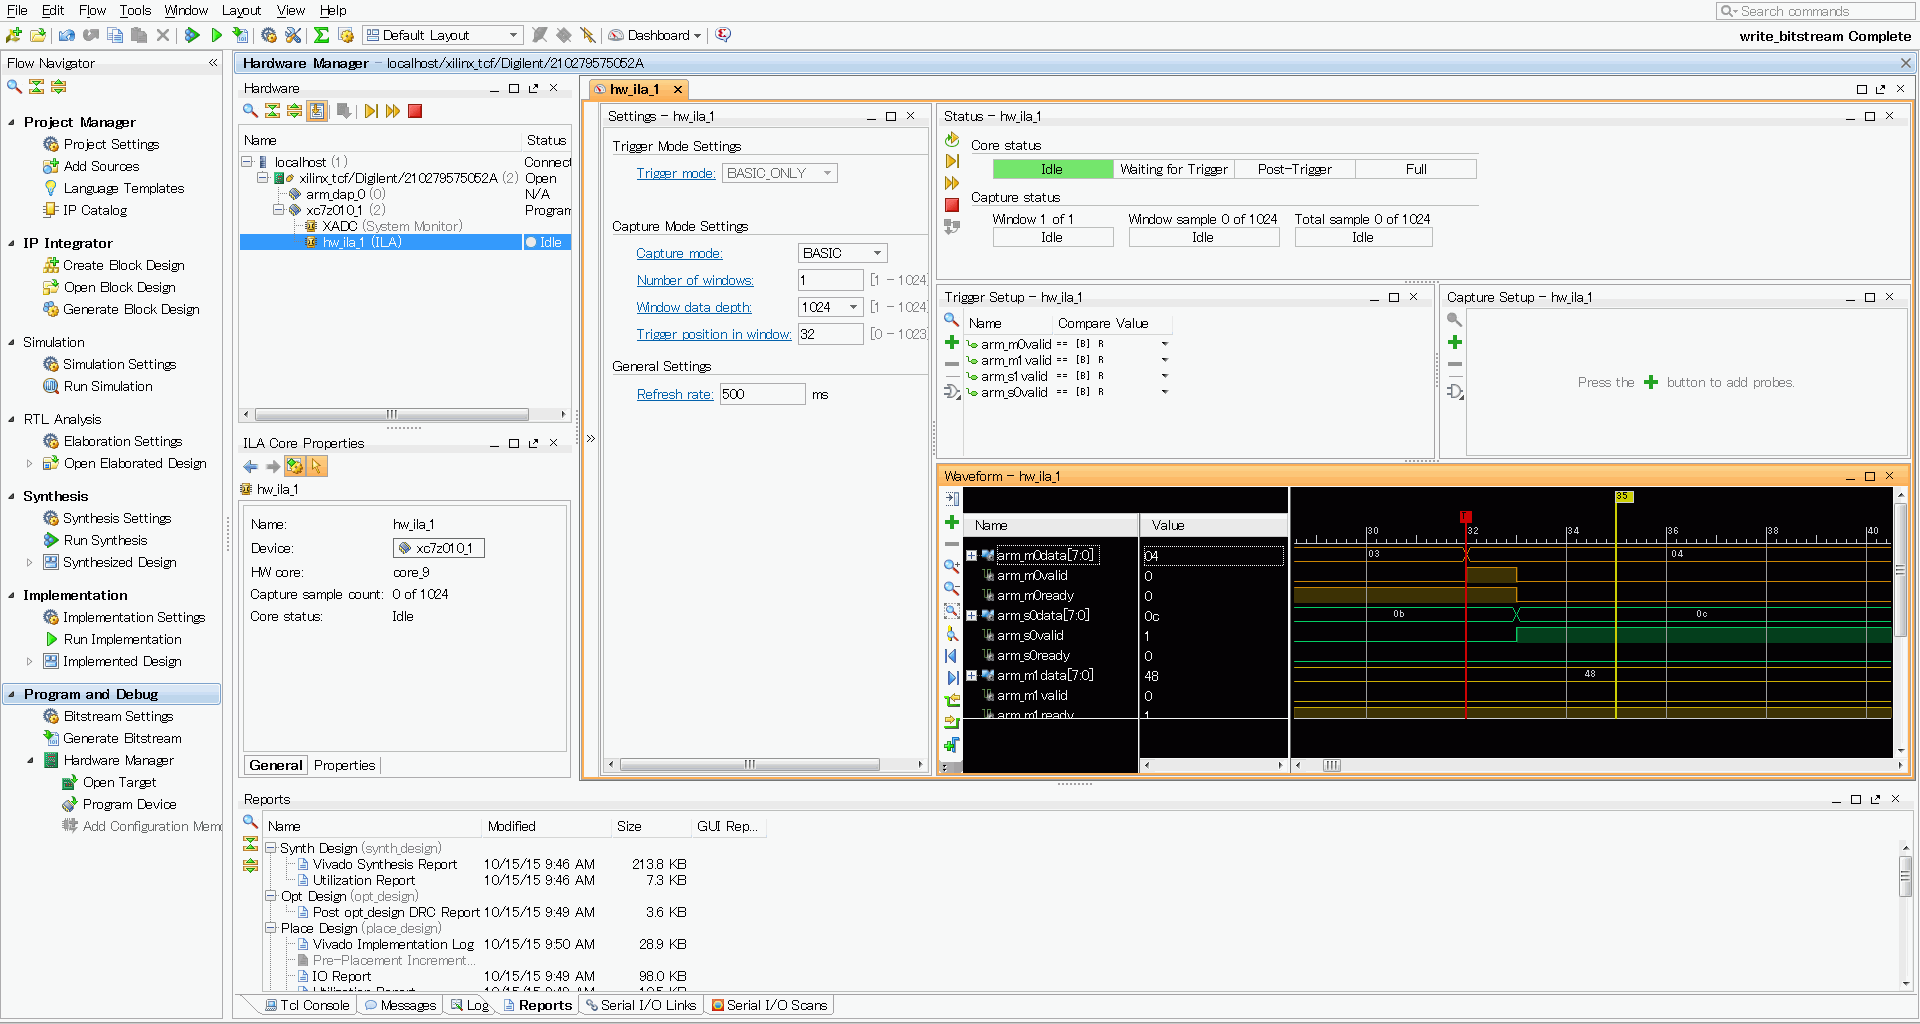Collapse Program and Debug section
The height and width of the screenshot is (1024, 1920).
coord(12,694)
